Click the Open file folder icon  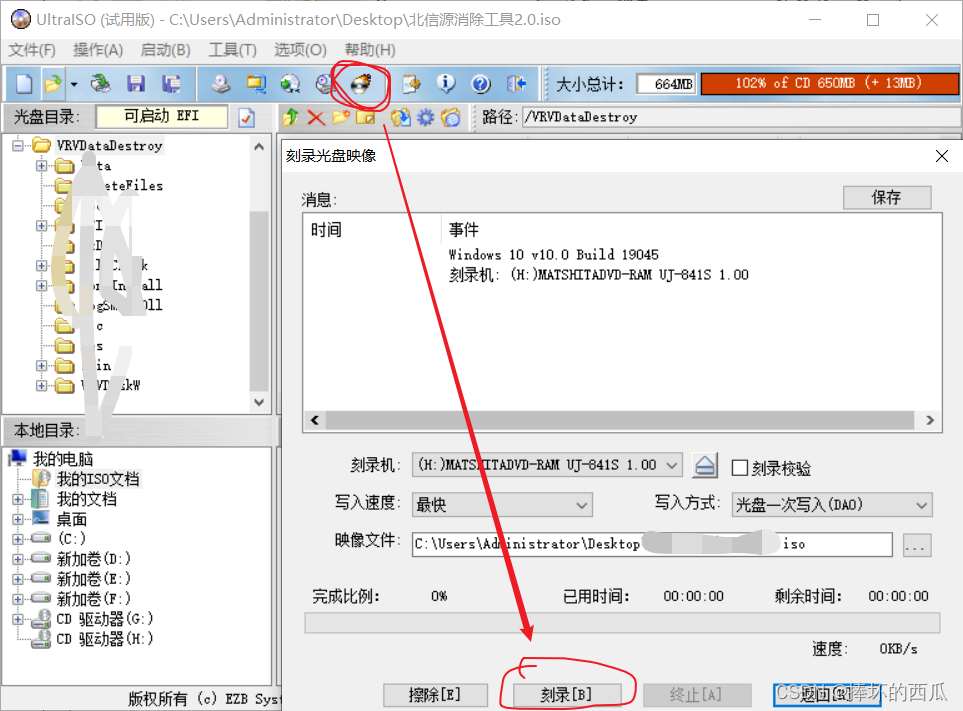(x=53, y=84)
